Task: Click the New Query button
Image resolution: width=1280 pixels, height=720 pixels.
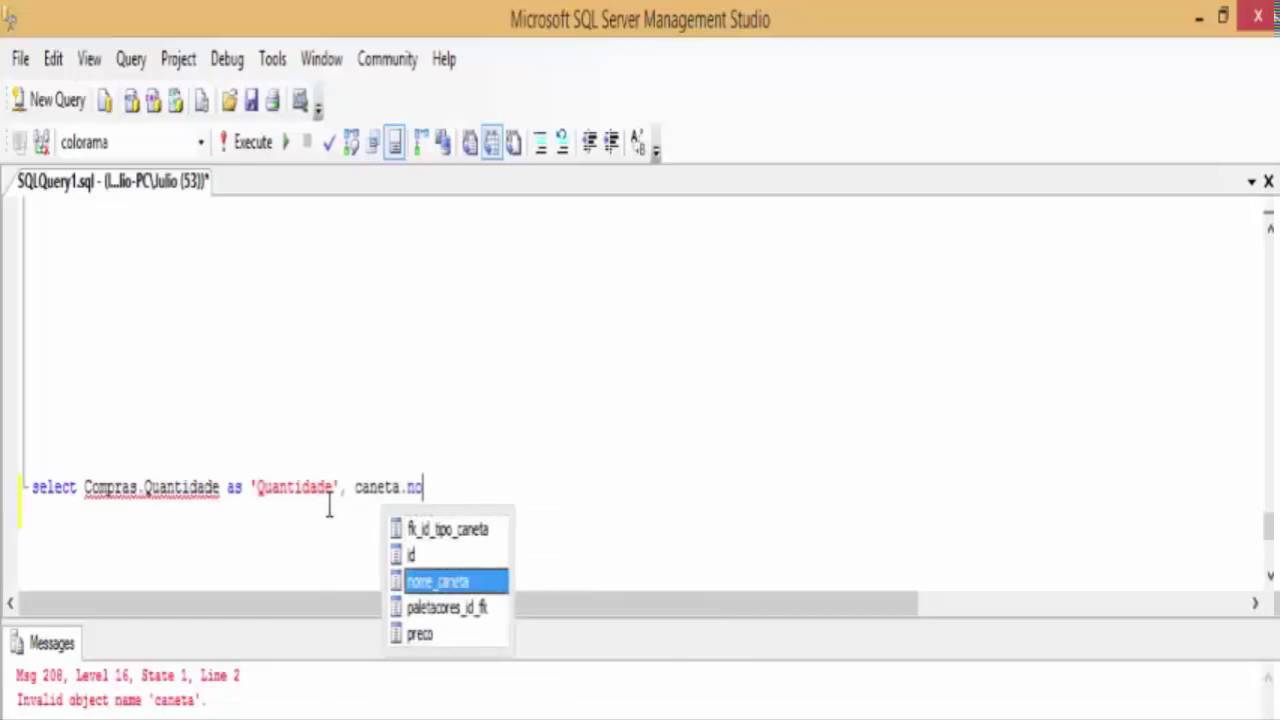Action: tap(48, 100)
